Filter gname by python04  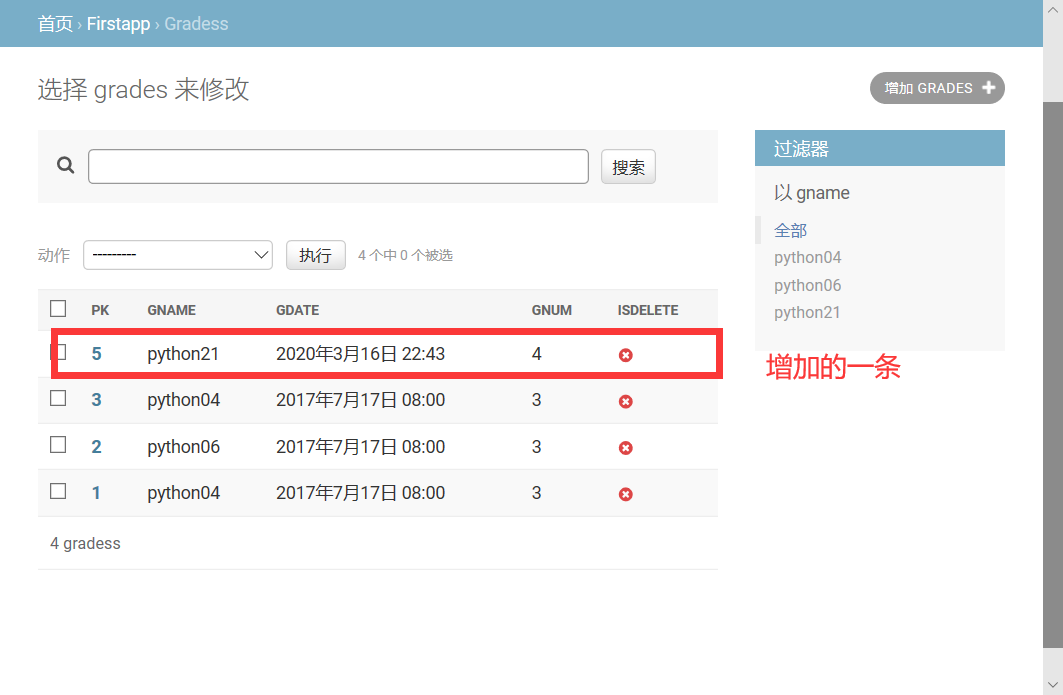807,258
